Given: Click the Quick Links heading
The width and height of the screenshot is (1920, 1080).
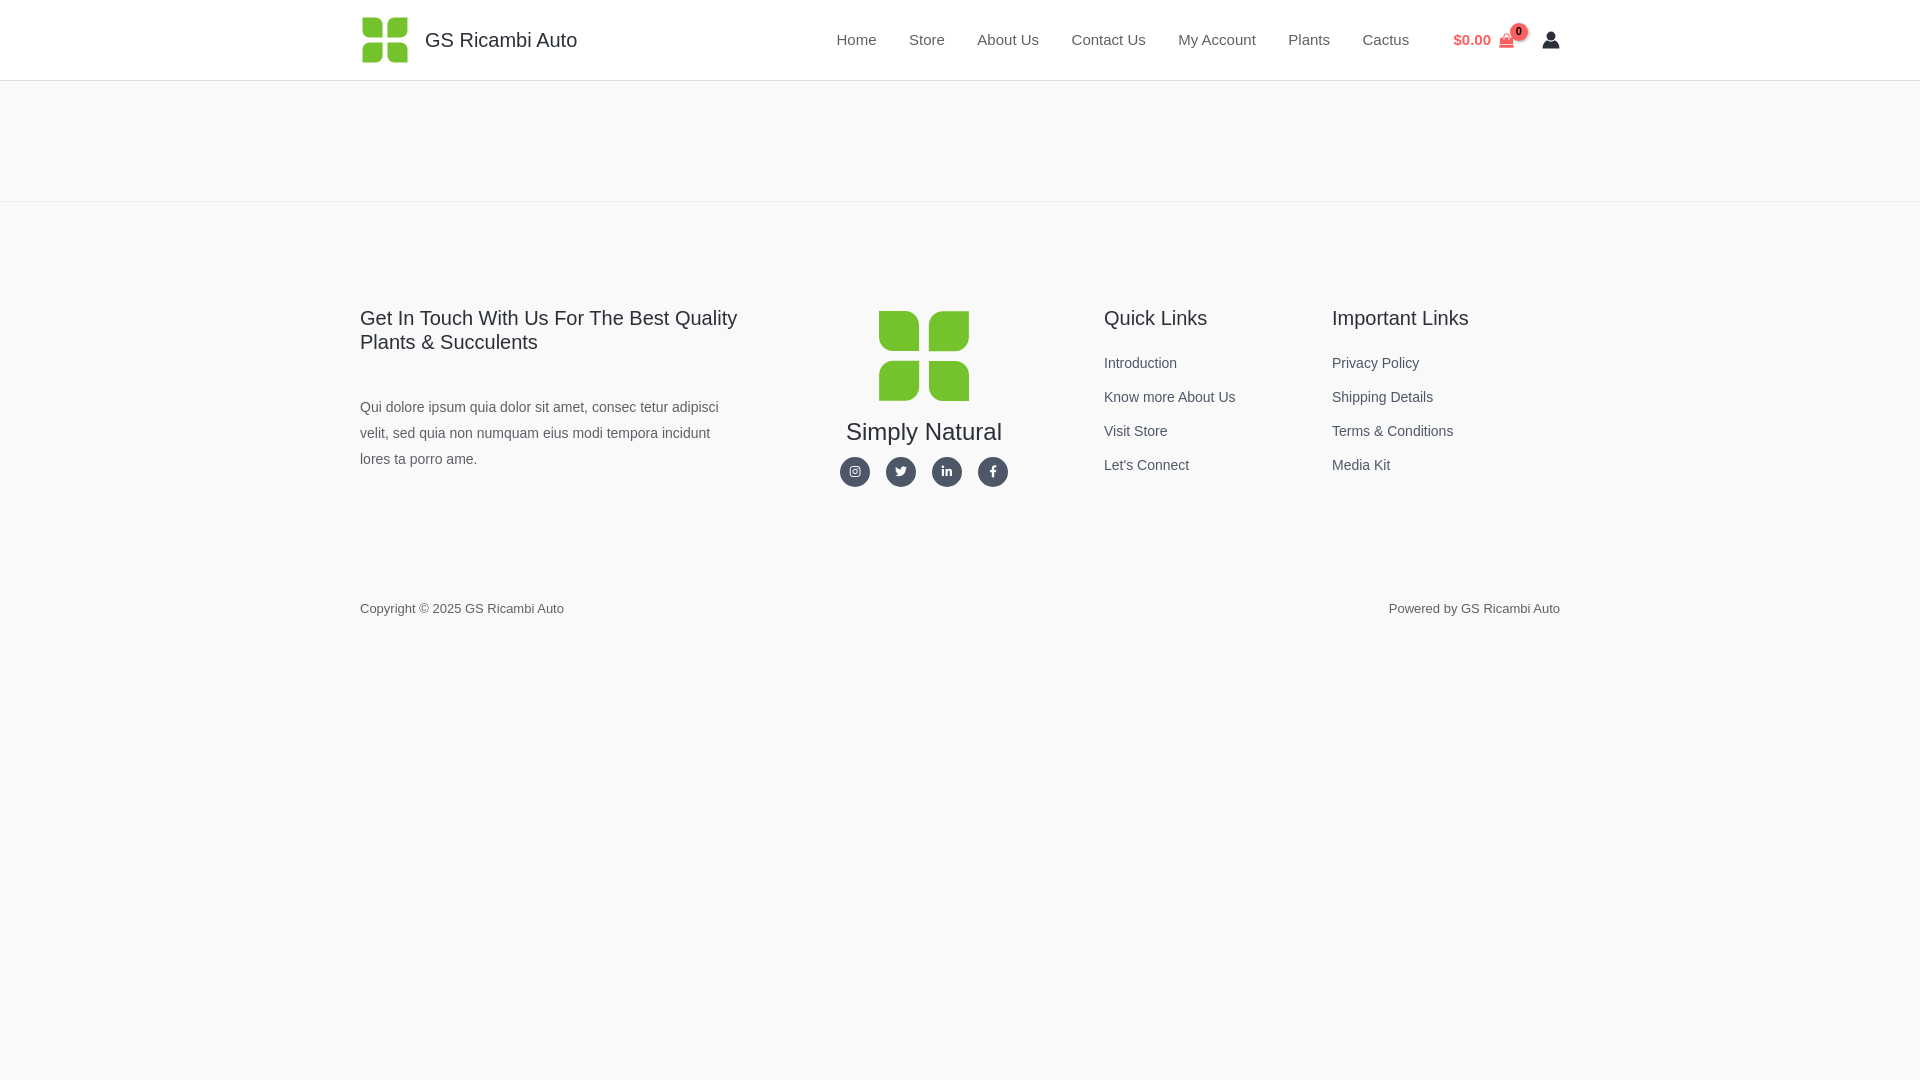Looking at the screenshot, I should (x=1155, y=318).
